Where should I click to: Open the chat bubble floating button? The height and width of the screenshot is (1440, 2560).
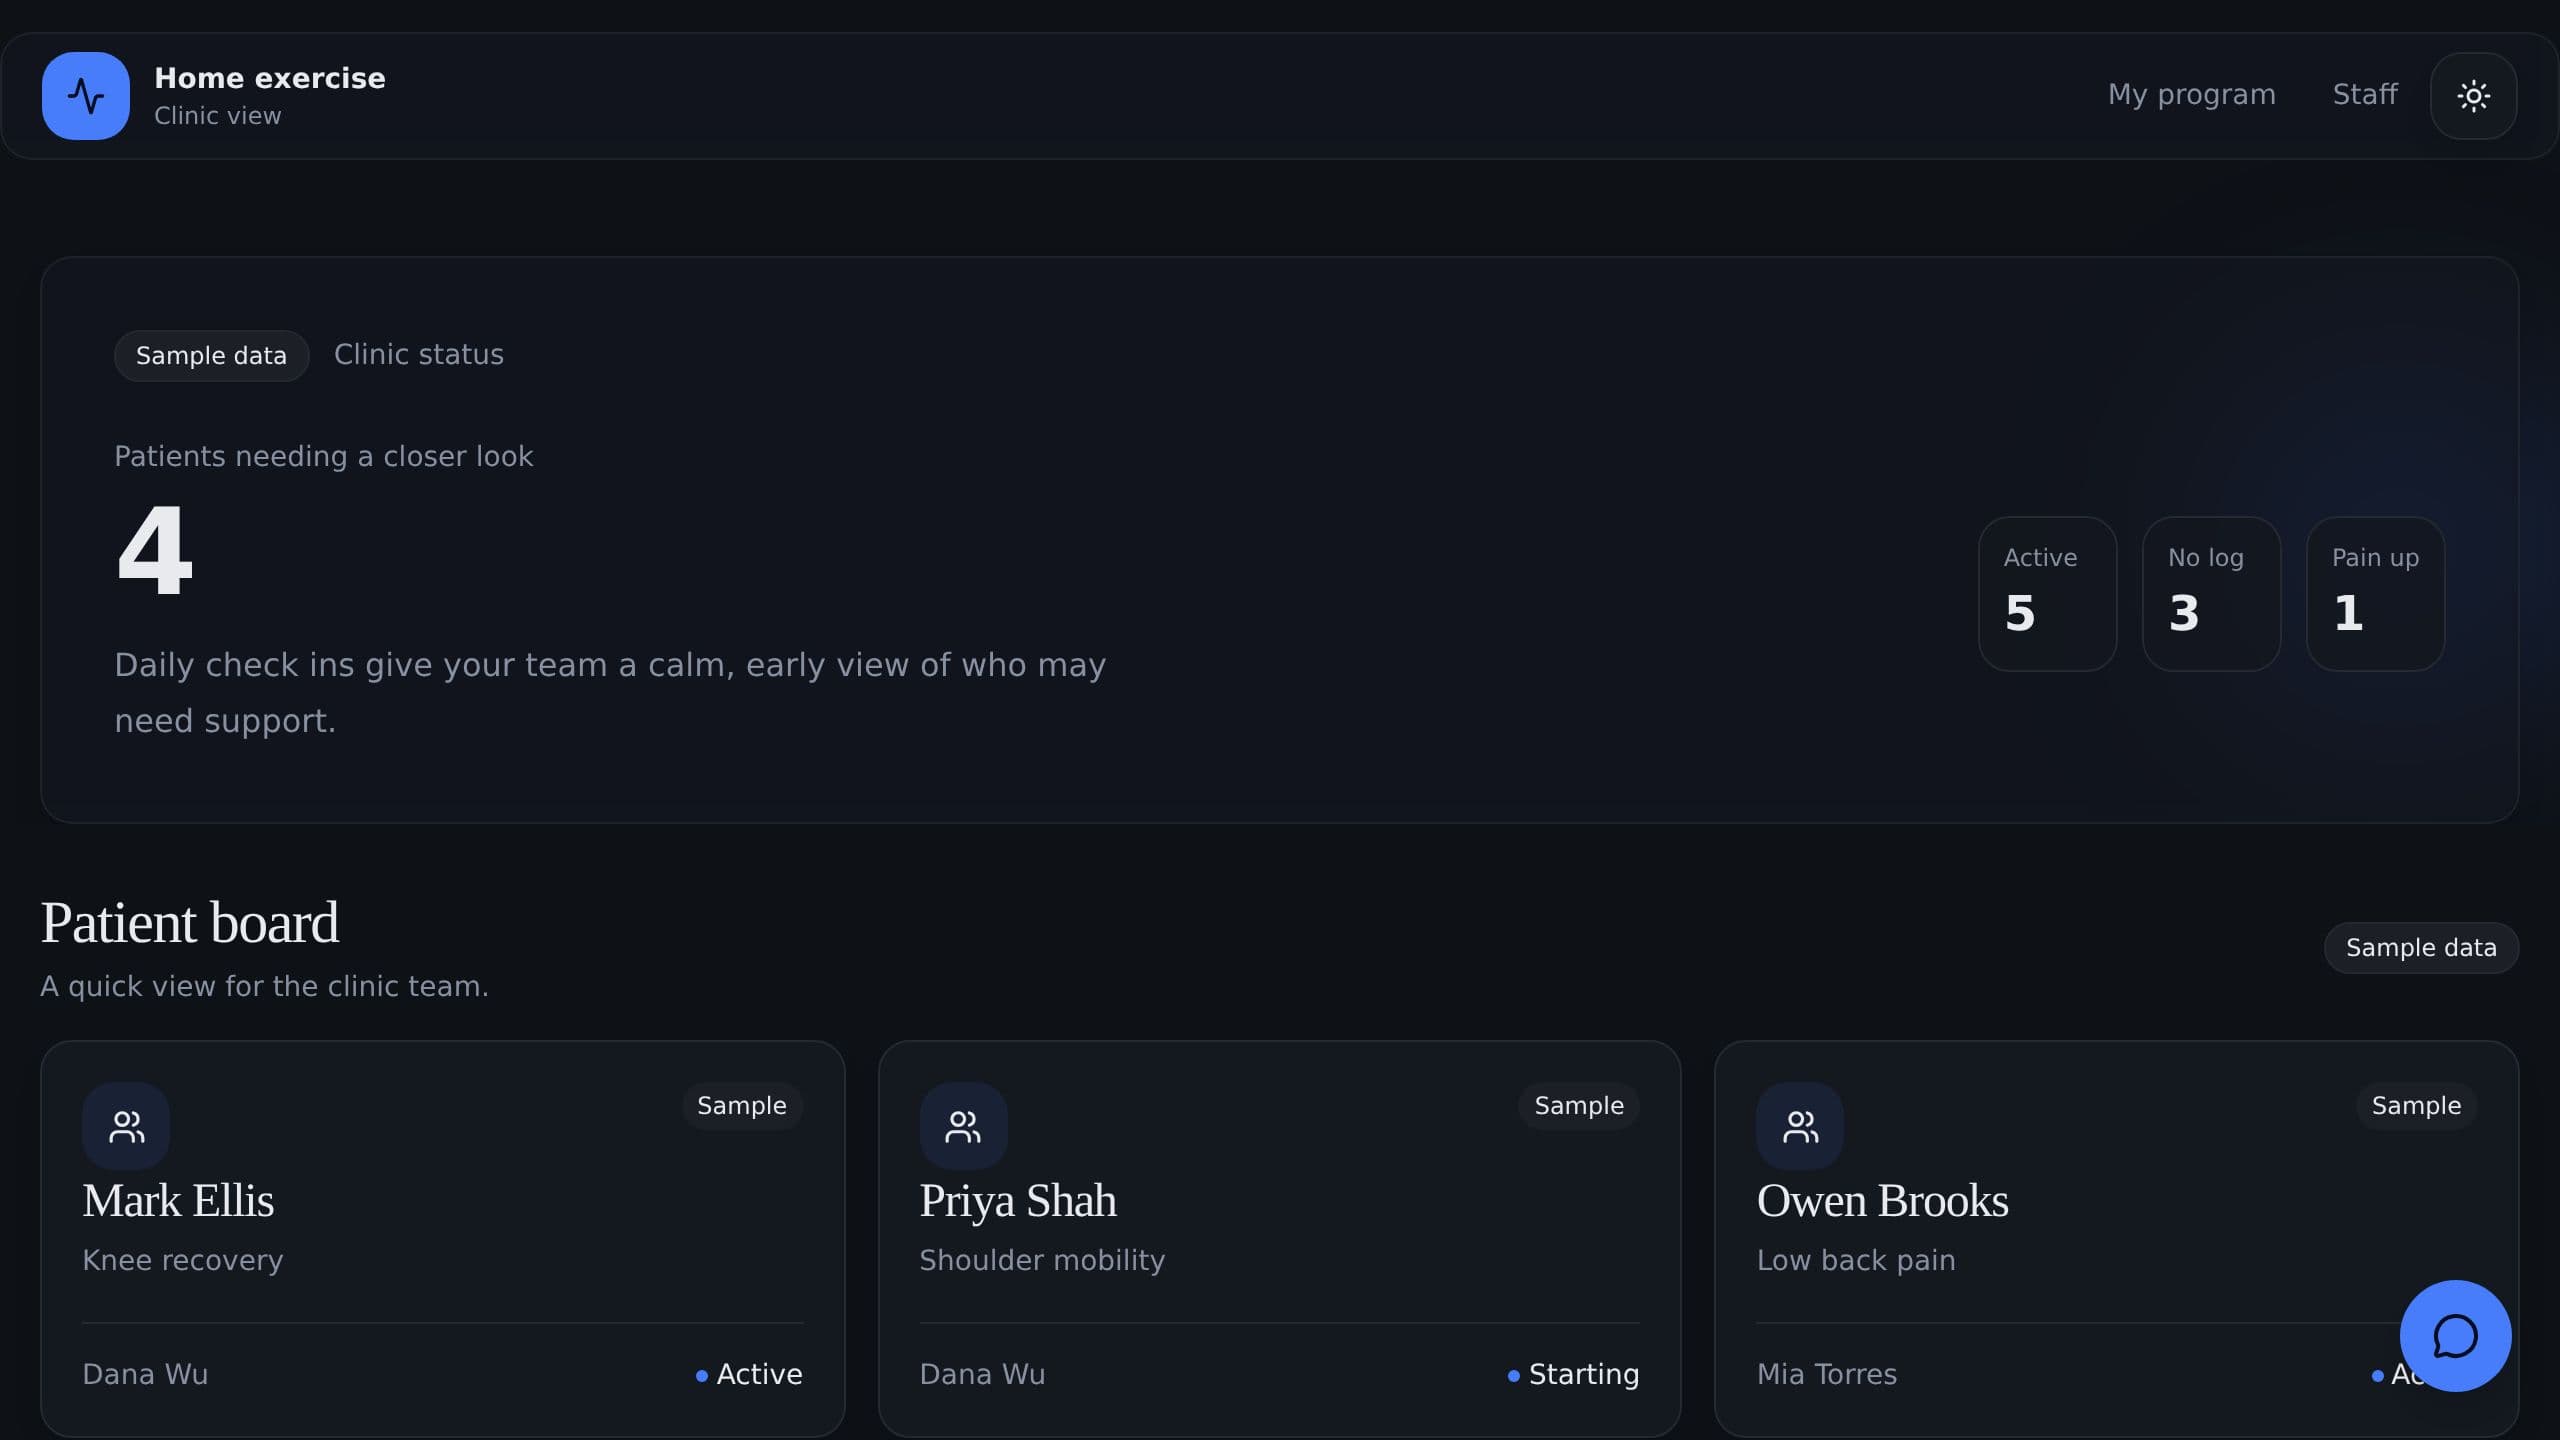coord(2455,1336)
